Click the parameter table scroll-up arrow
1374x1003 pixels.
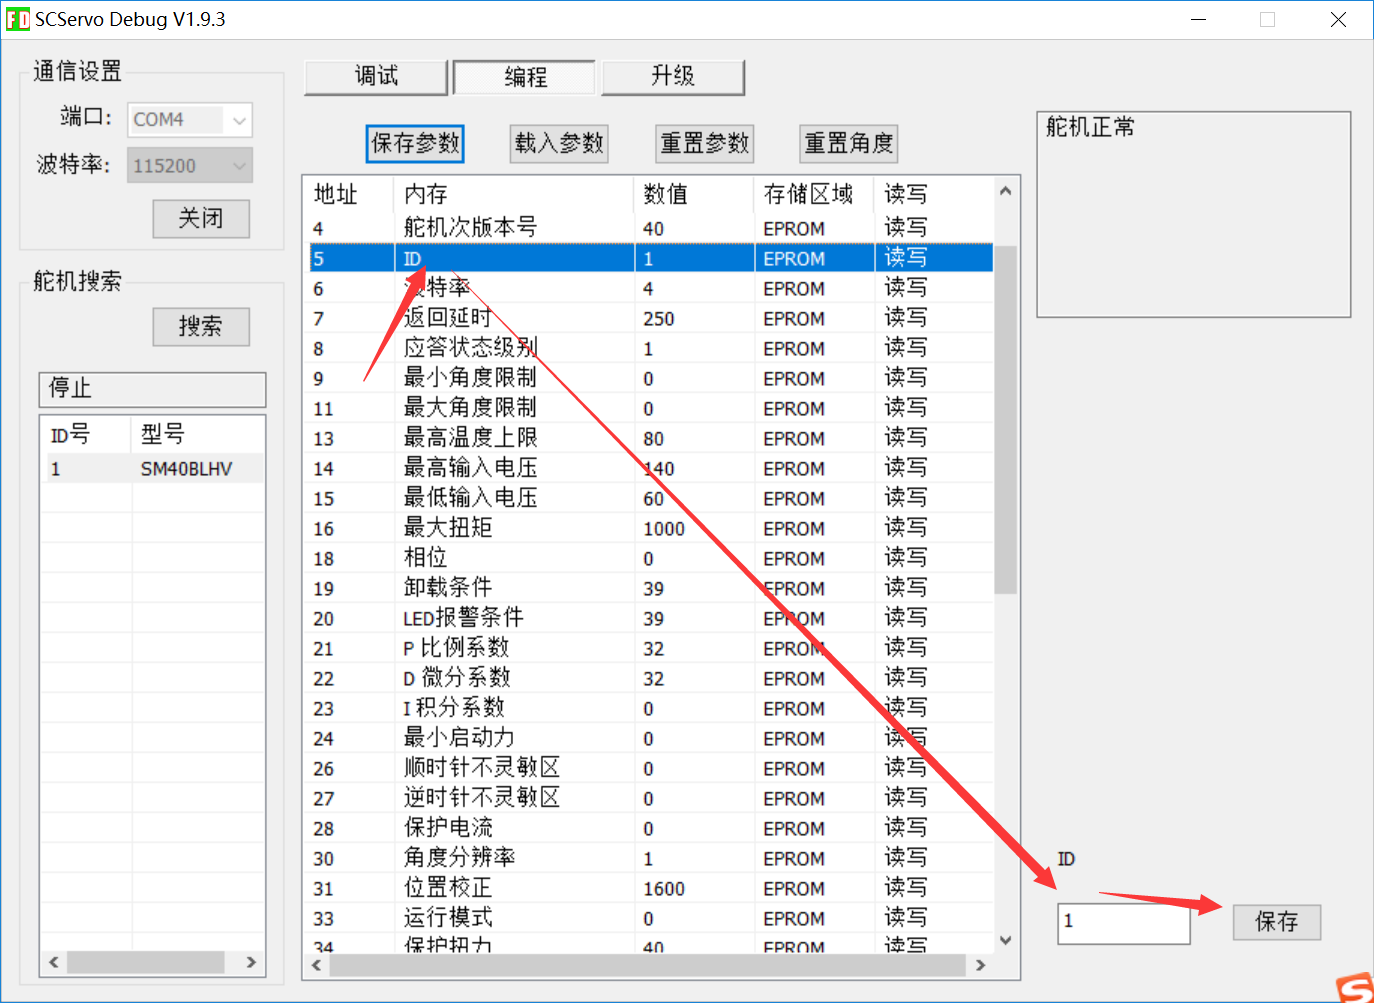pos(1006,191)
